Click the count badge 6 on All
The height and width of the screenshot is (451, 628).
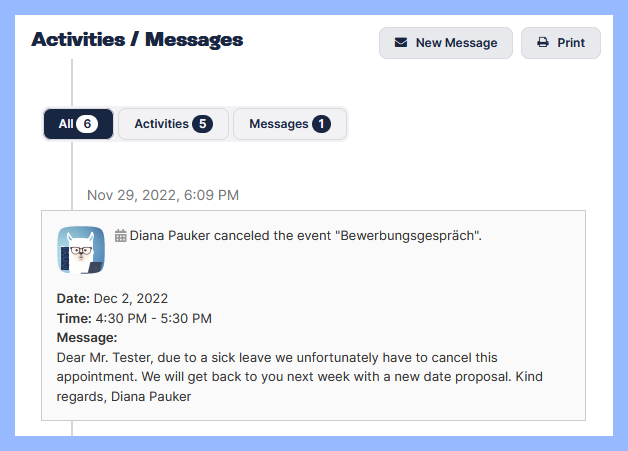click(x=87, y=124)
